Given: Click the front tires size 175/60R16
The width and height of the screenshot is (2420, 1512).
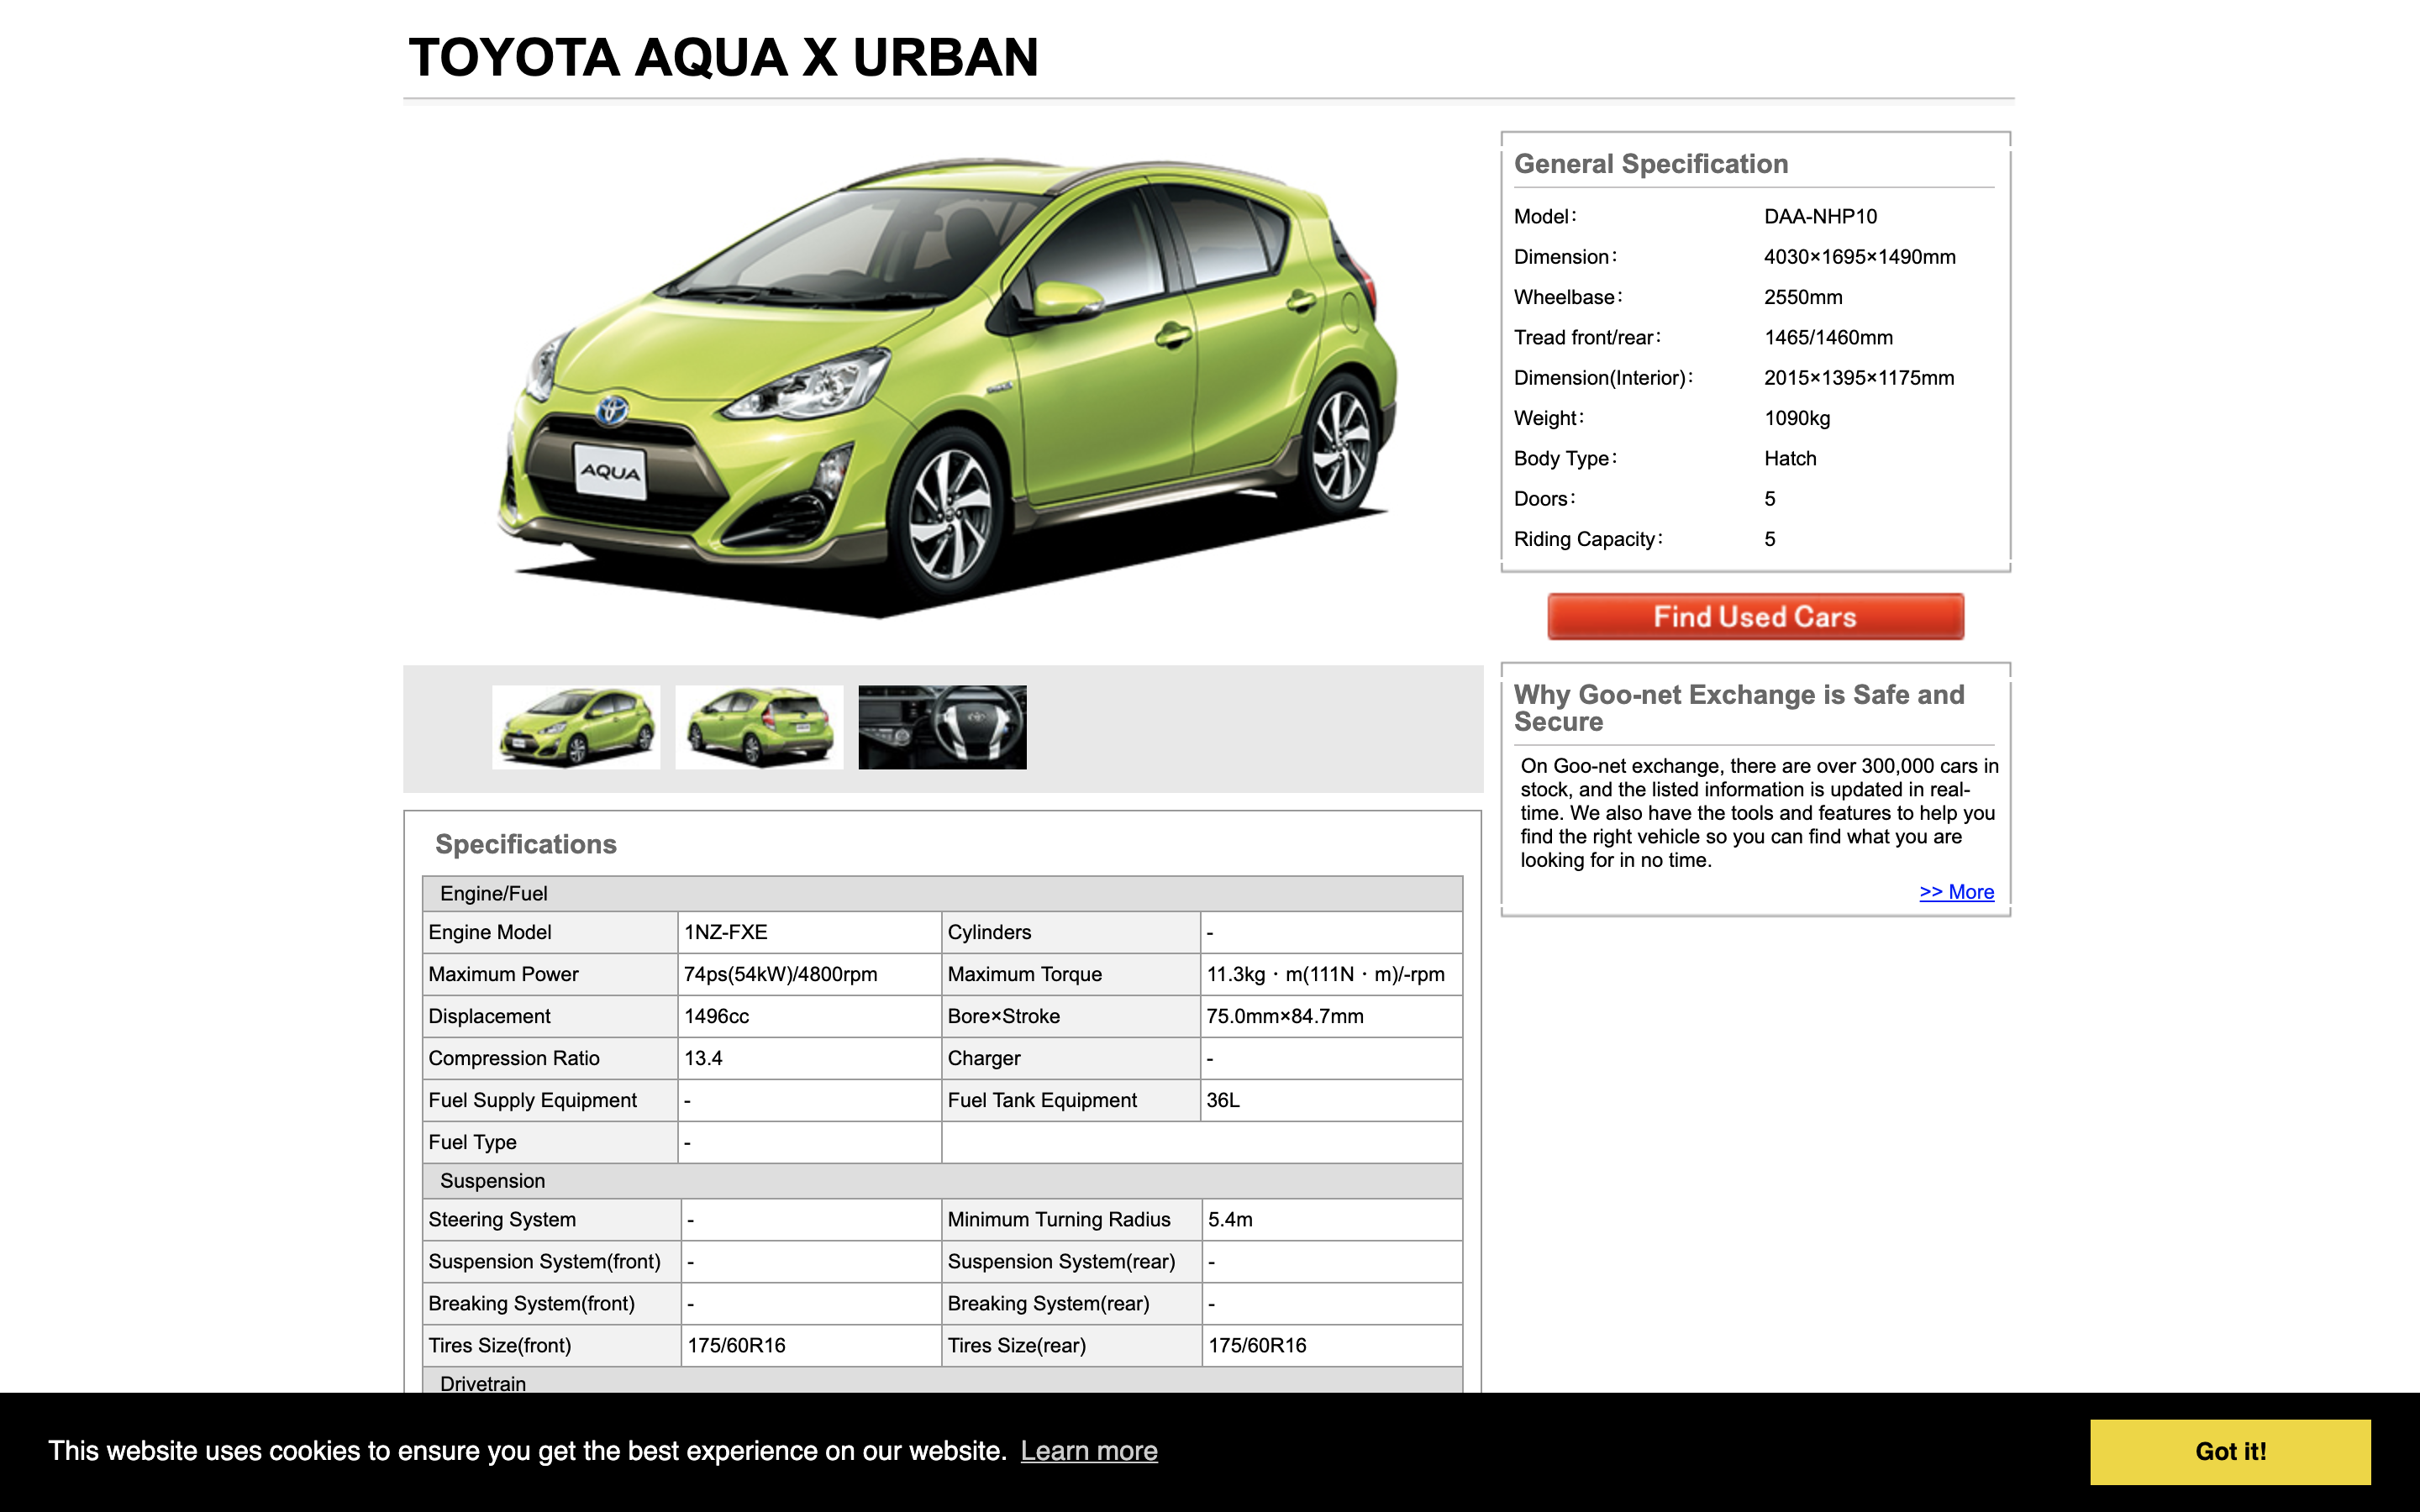Looking at the screenshot, I should coord(736,1346).
